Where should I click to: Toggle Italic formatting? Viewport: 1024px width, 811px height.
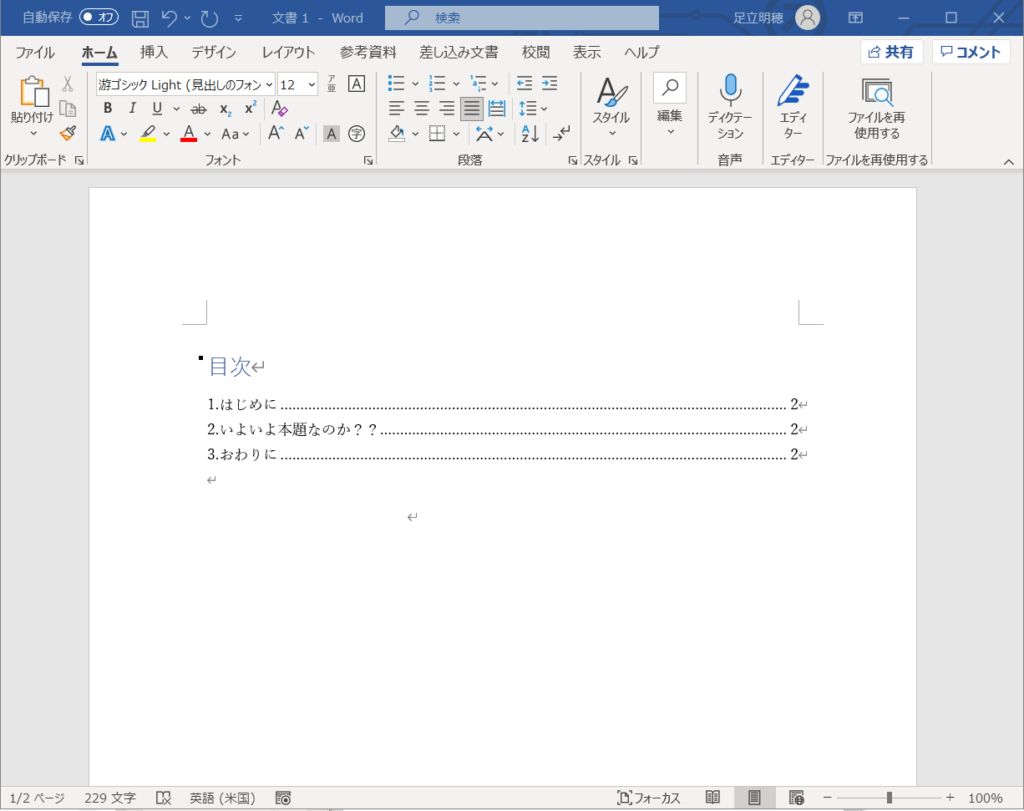[132, 109]
